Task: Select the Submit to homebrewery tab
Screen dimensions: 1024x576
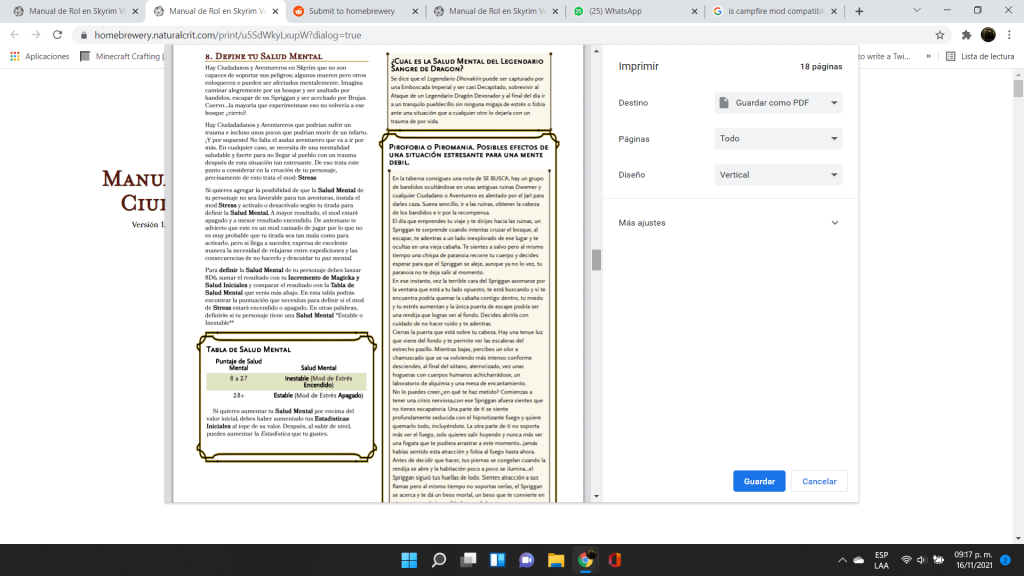Action: [x=351, y=11]
